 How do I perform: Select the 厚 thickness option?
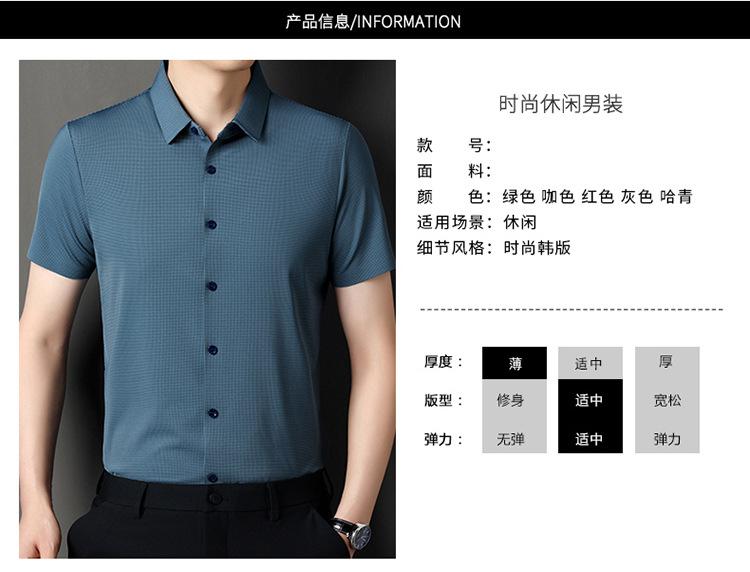point(667,363)
